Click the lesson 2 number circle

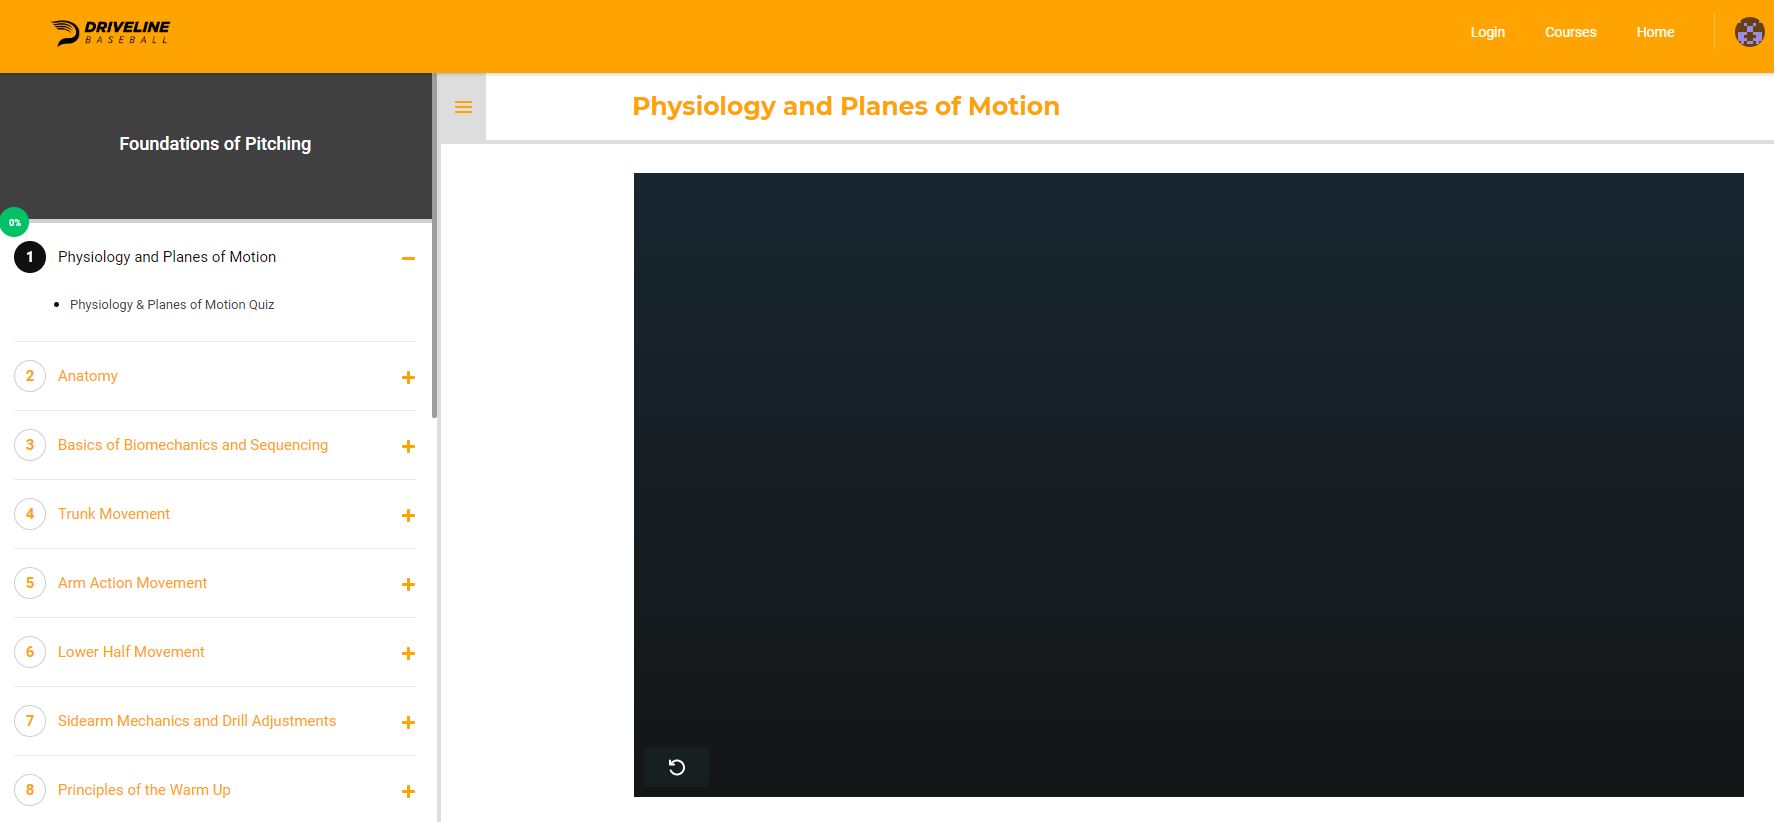coord(30,376)
